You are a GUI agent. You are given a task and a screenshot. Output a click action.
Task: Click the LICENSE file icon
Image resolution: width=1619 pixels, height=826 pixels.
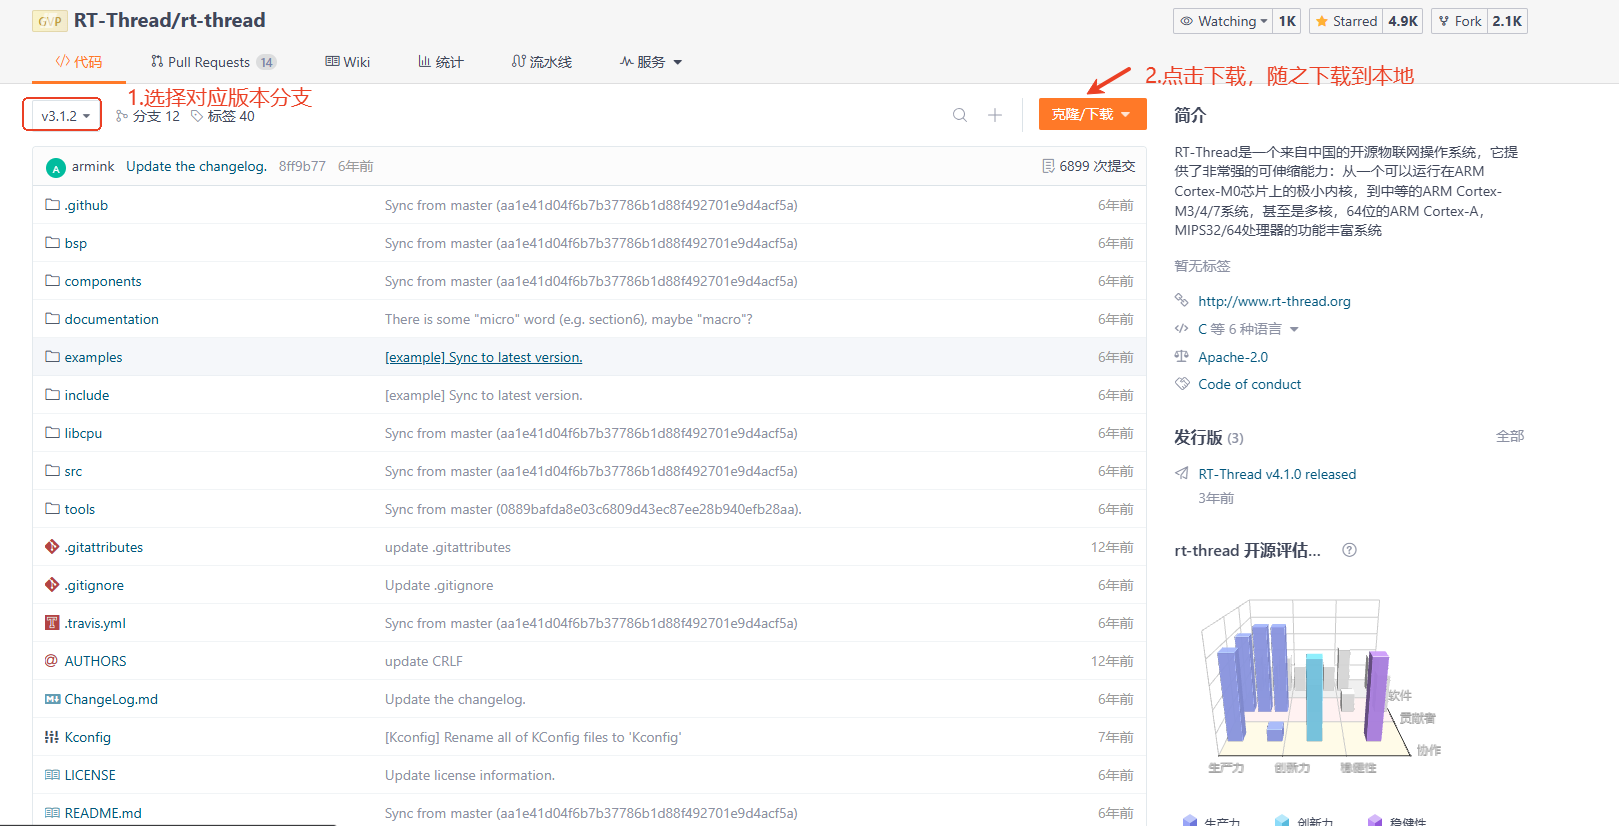point(52,775)
